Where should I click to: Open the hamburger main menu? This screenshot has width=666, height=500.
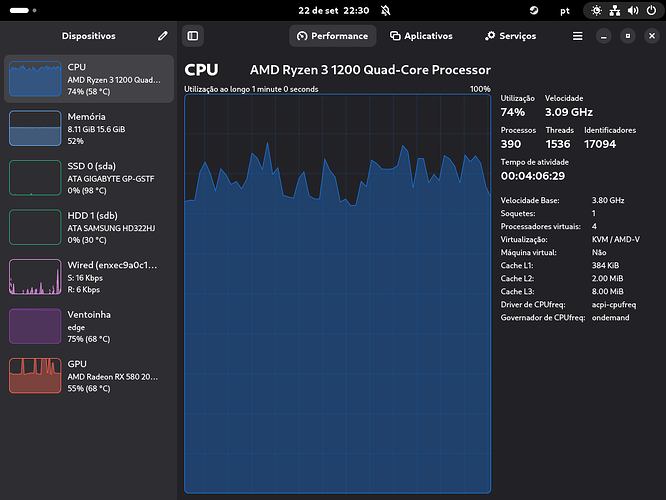577,36
